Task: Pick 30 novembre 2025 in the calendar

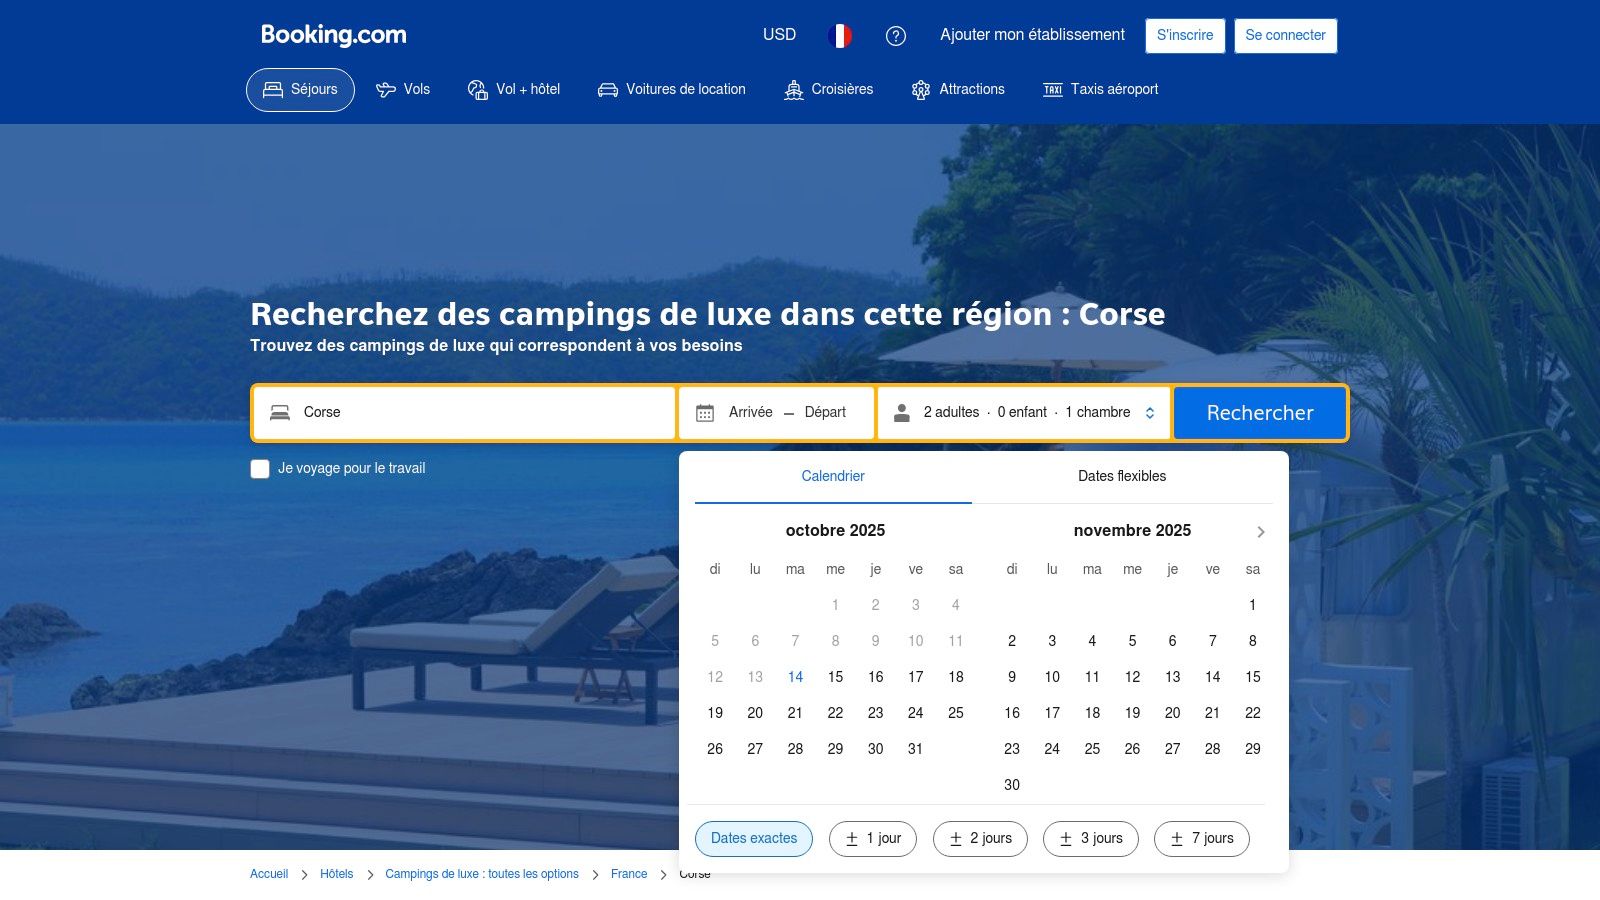Action: [x=1012, y=785]
